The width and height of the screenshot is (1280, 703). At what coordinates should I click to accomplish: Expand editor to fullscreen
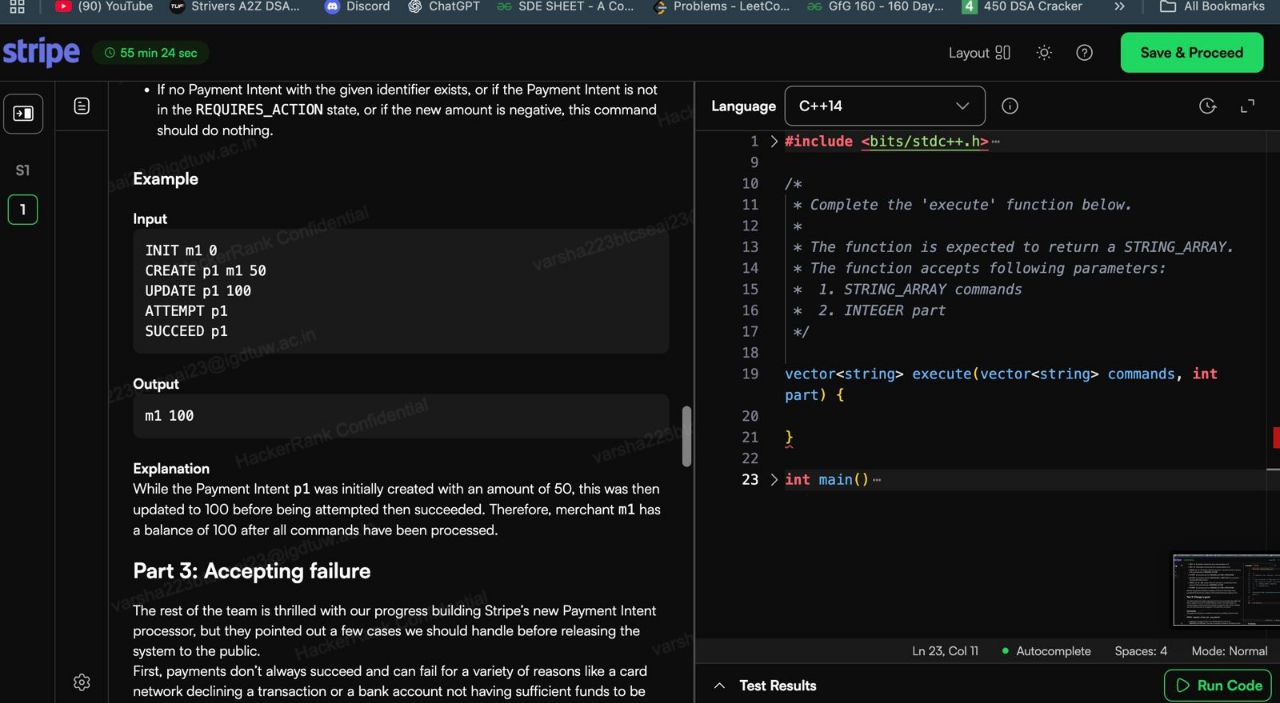pyautogui.click(x=1247, y=106)
